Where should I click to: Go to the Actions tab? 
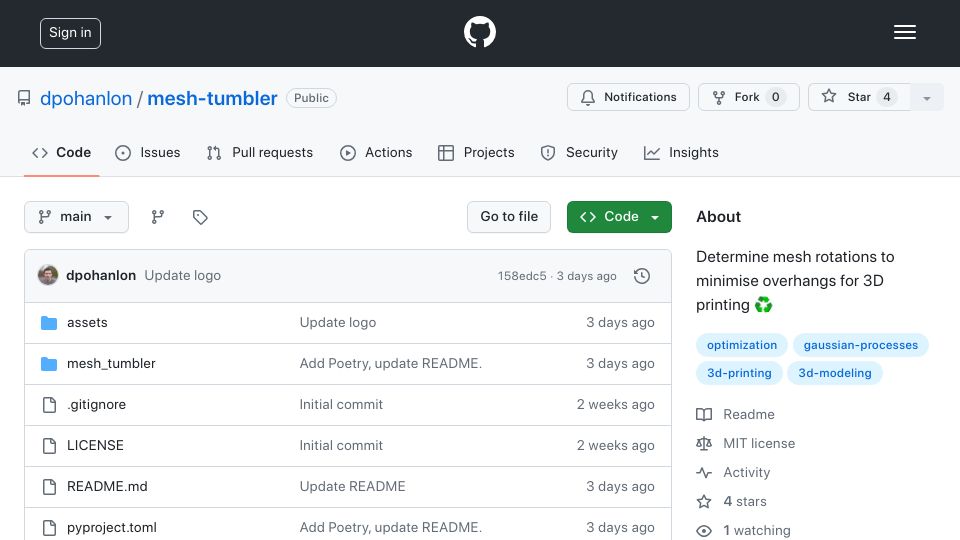pos(376,152)
